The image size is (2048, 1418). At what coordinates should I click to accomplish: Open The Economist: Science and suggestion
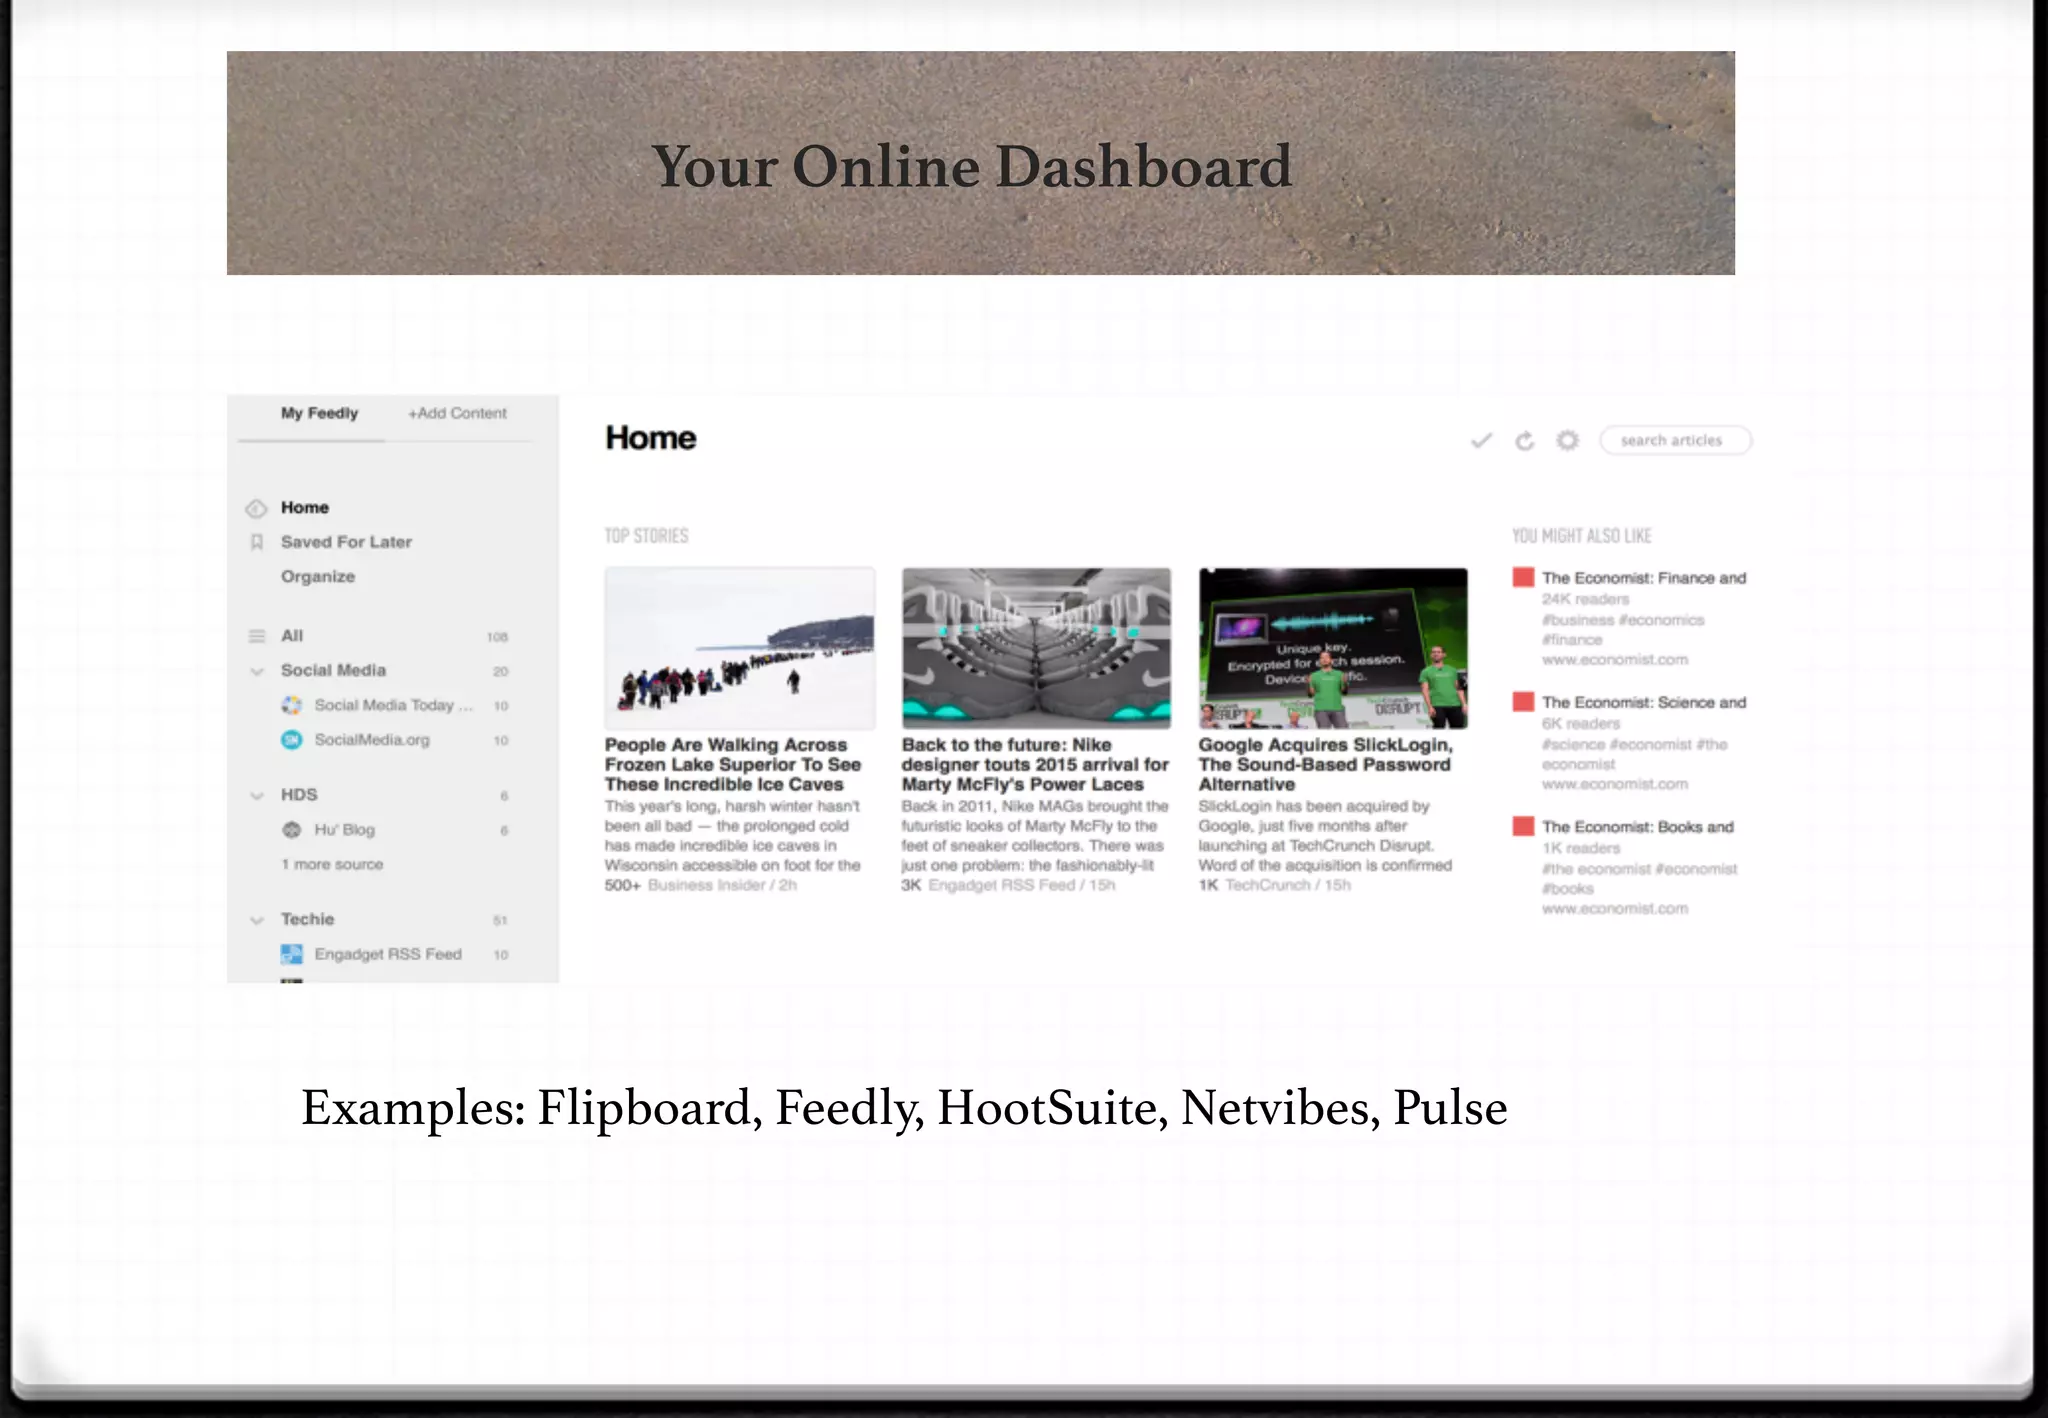point(1644,703)
